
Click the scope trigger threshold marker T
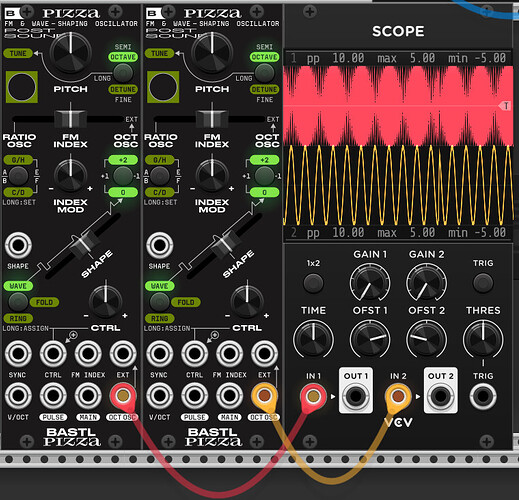coord(505,106)
